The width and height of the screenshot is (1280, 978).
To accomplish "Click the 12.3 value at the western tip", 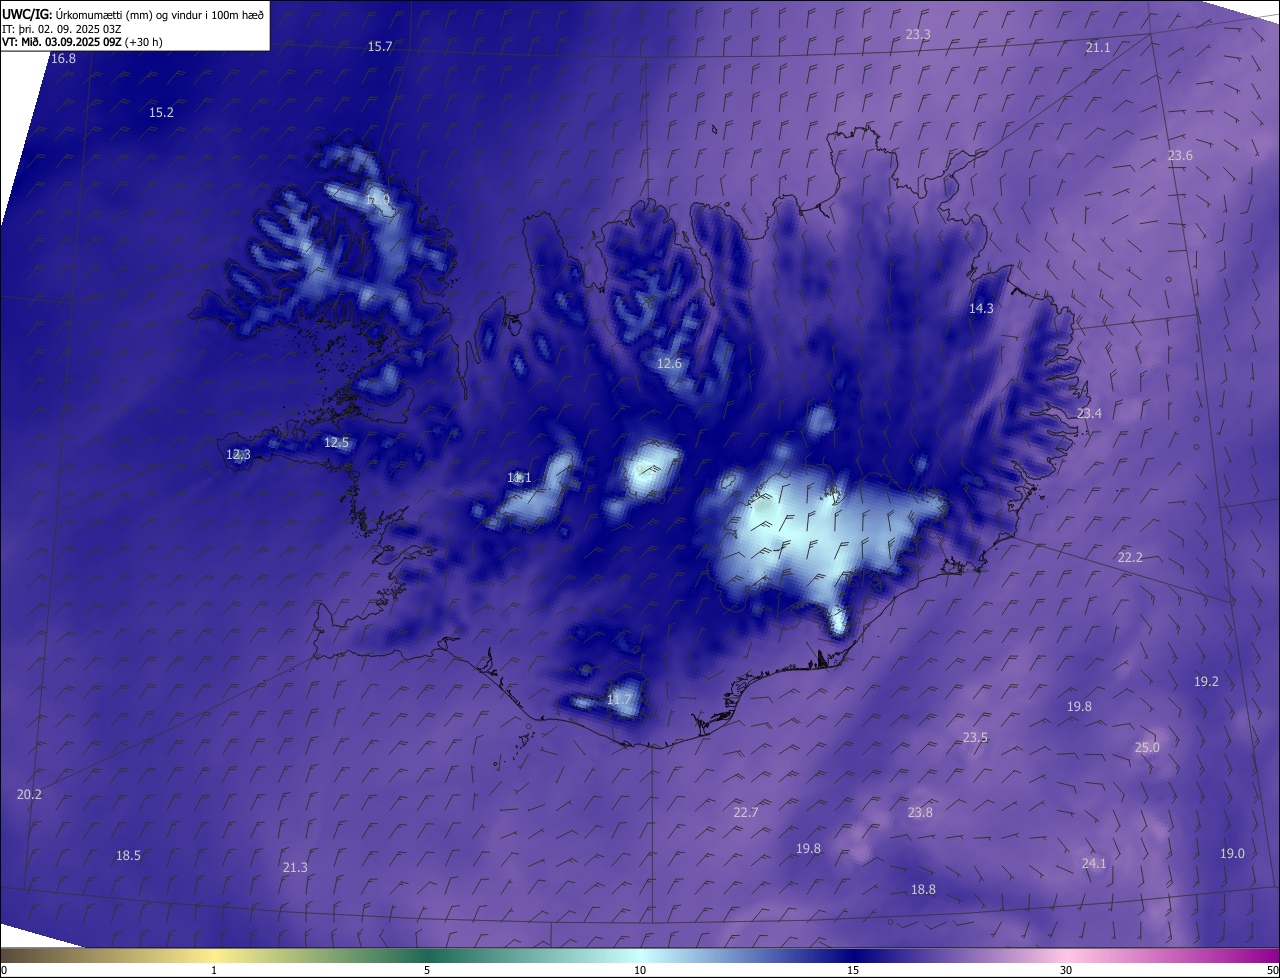I will [238, 455].
